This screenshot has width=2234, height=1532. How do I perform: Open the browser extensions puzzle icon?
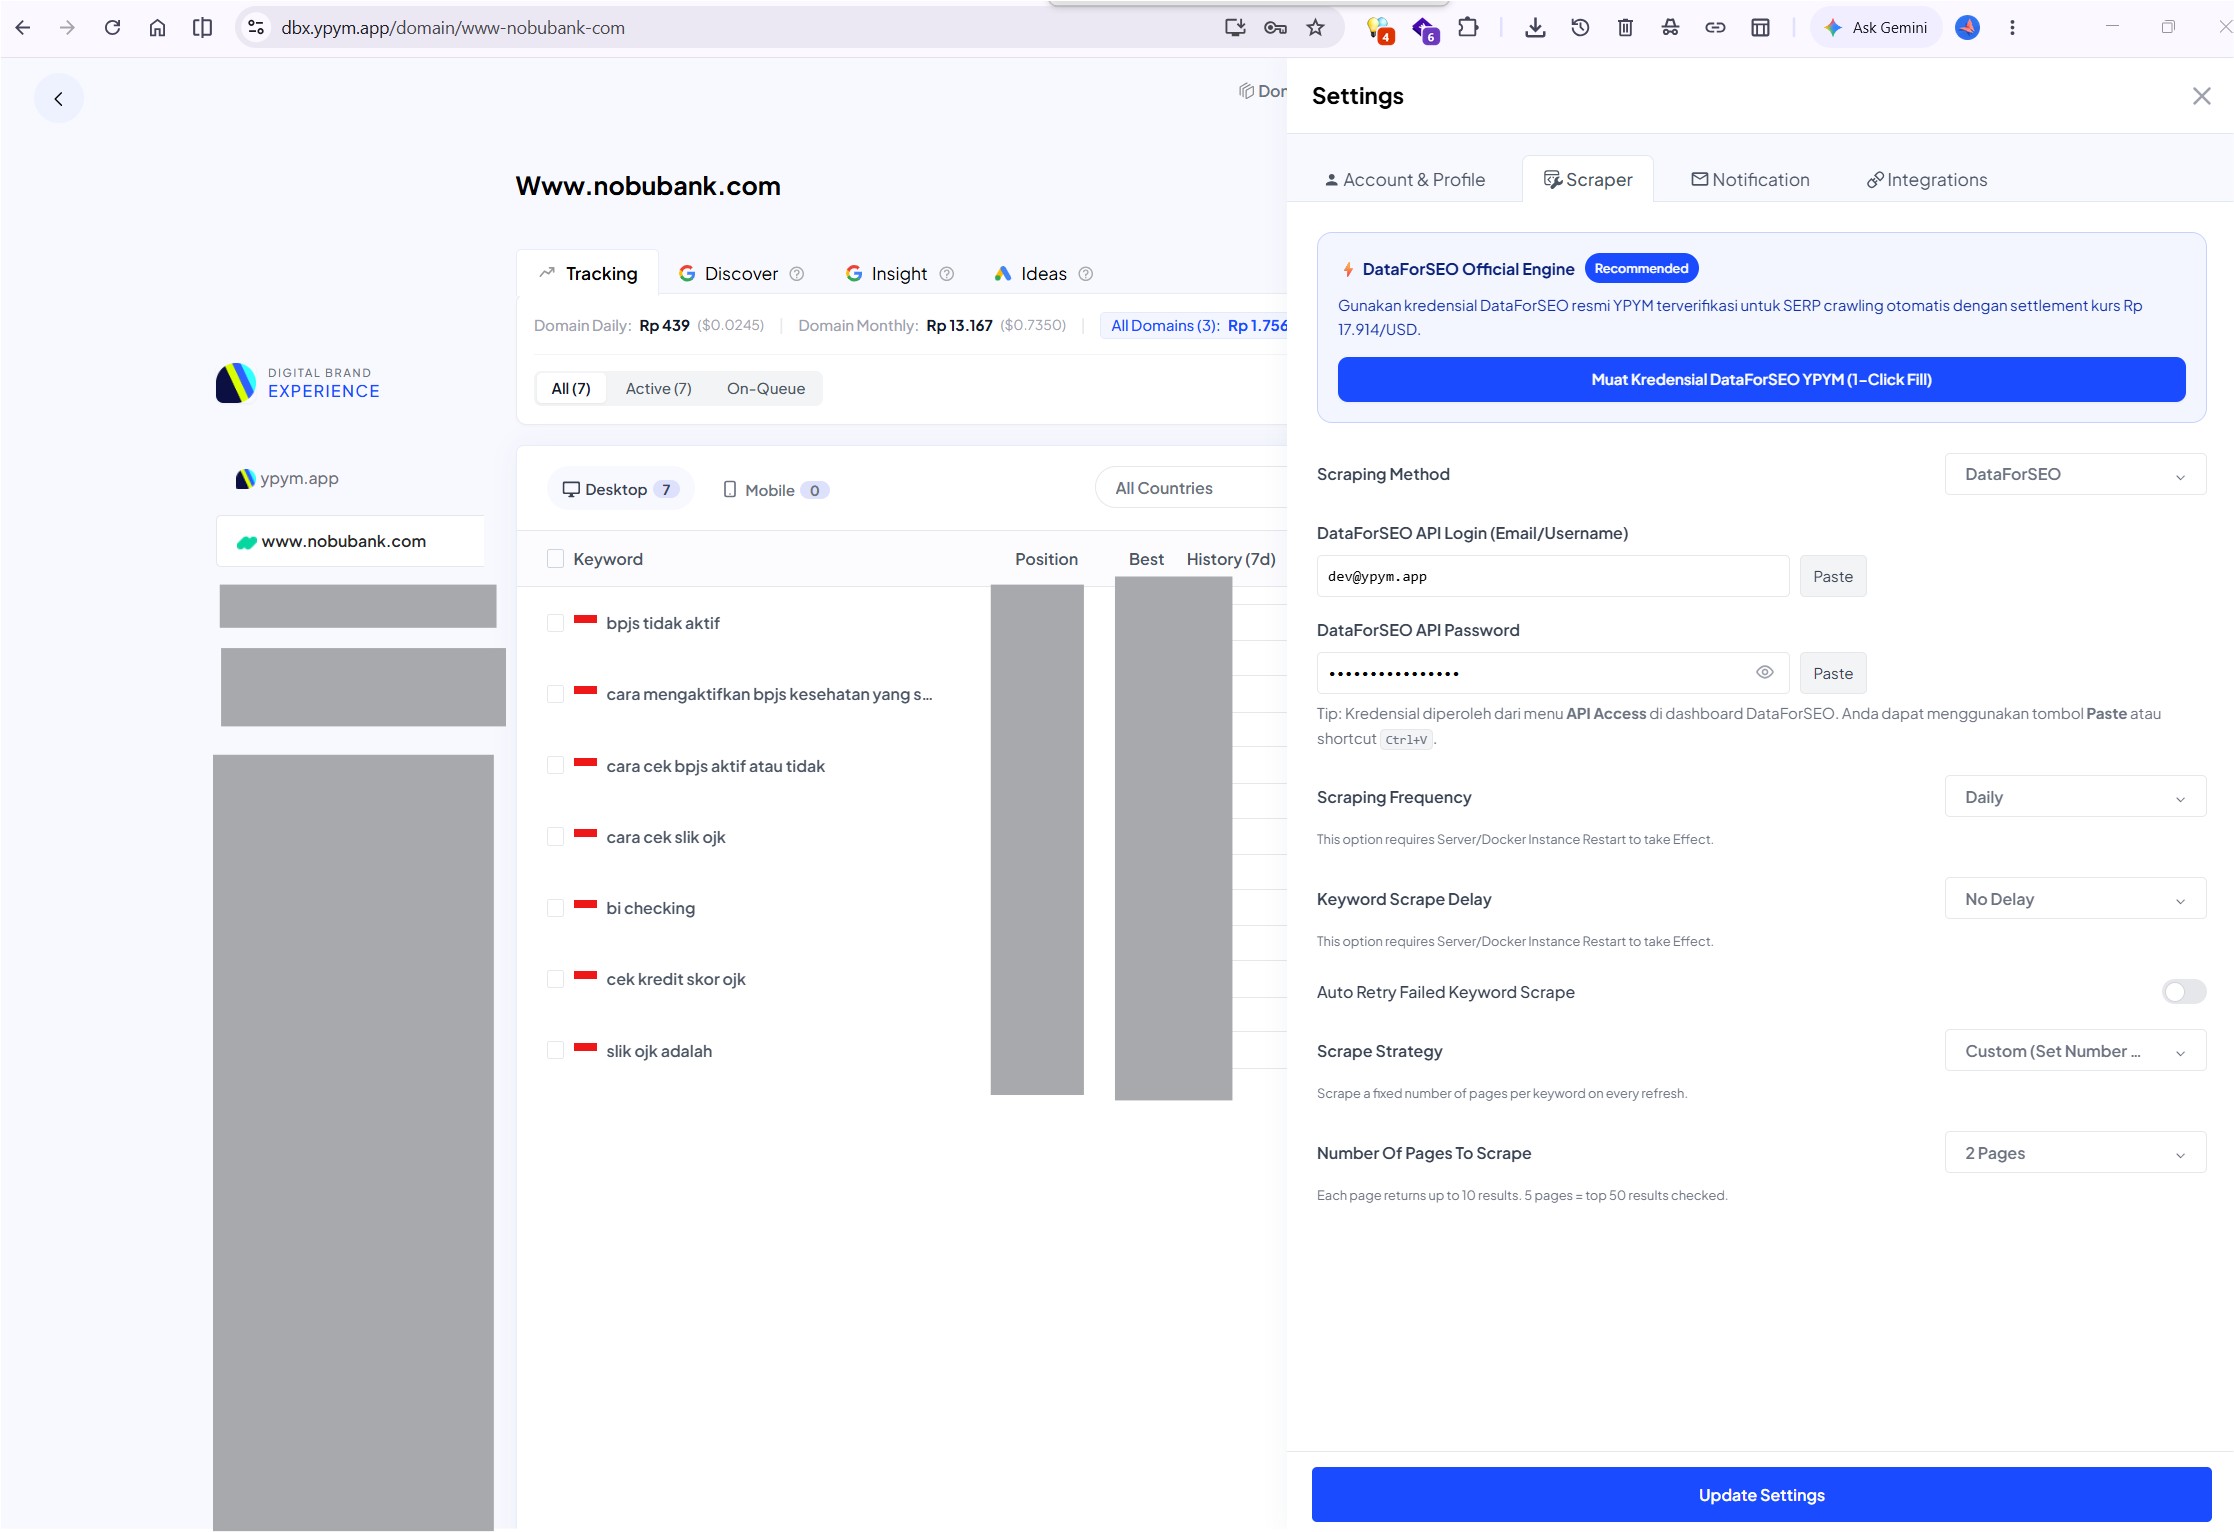[1468, 28]
